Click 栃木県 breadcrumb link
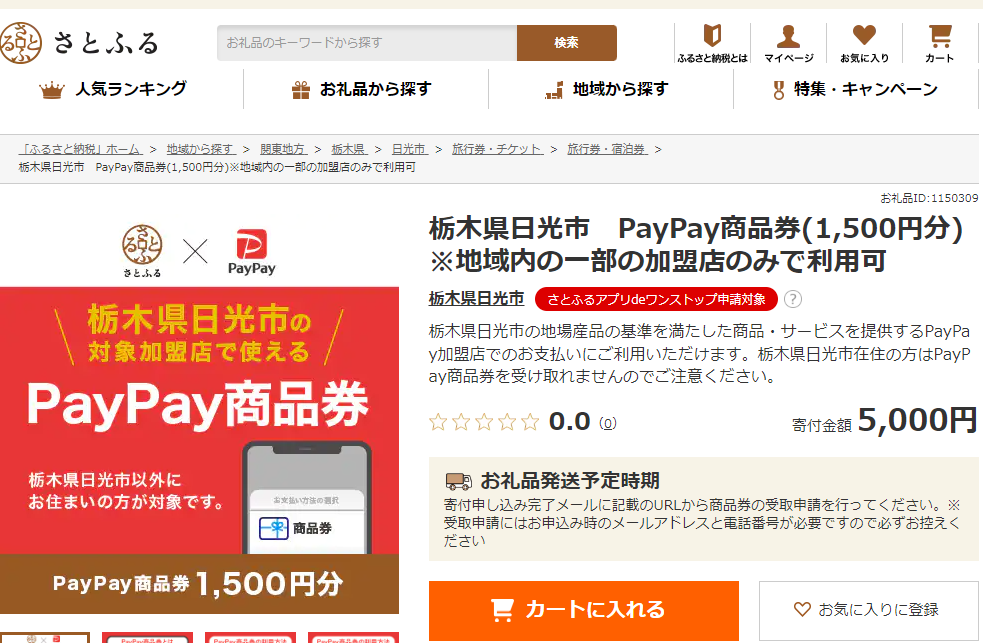The image size is (983, 643). [349, 149]
